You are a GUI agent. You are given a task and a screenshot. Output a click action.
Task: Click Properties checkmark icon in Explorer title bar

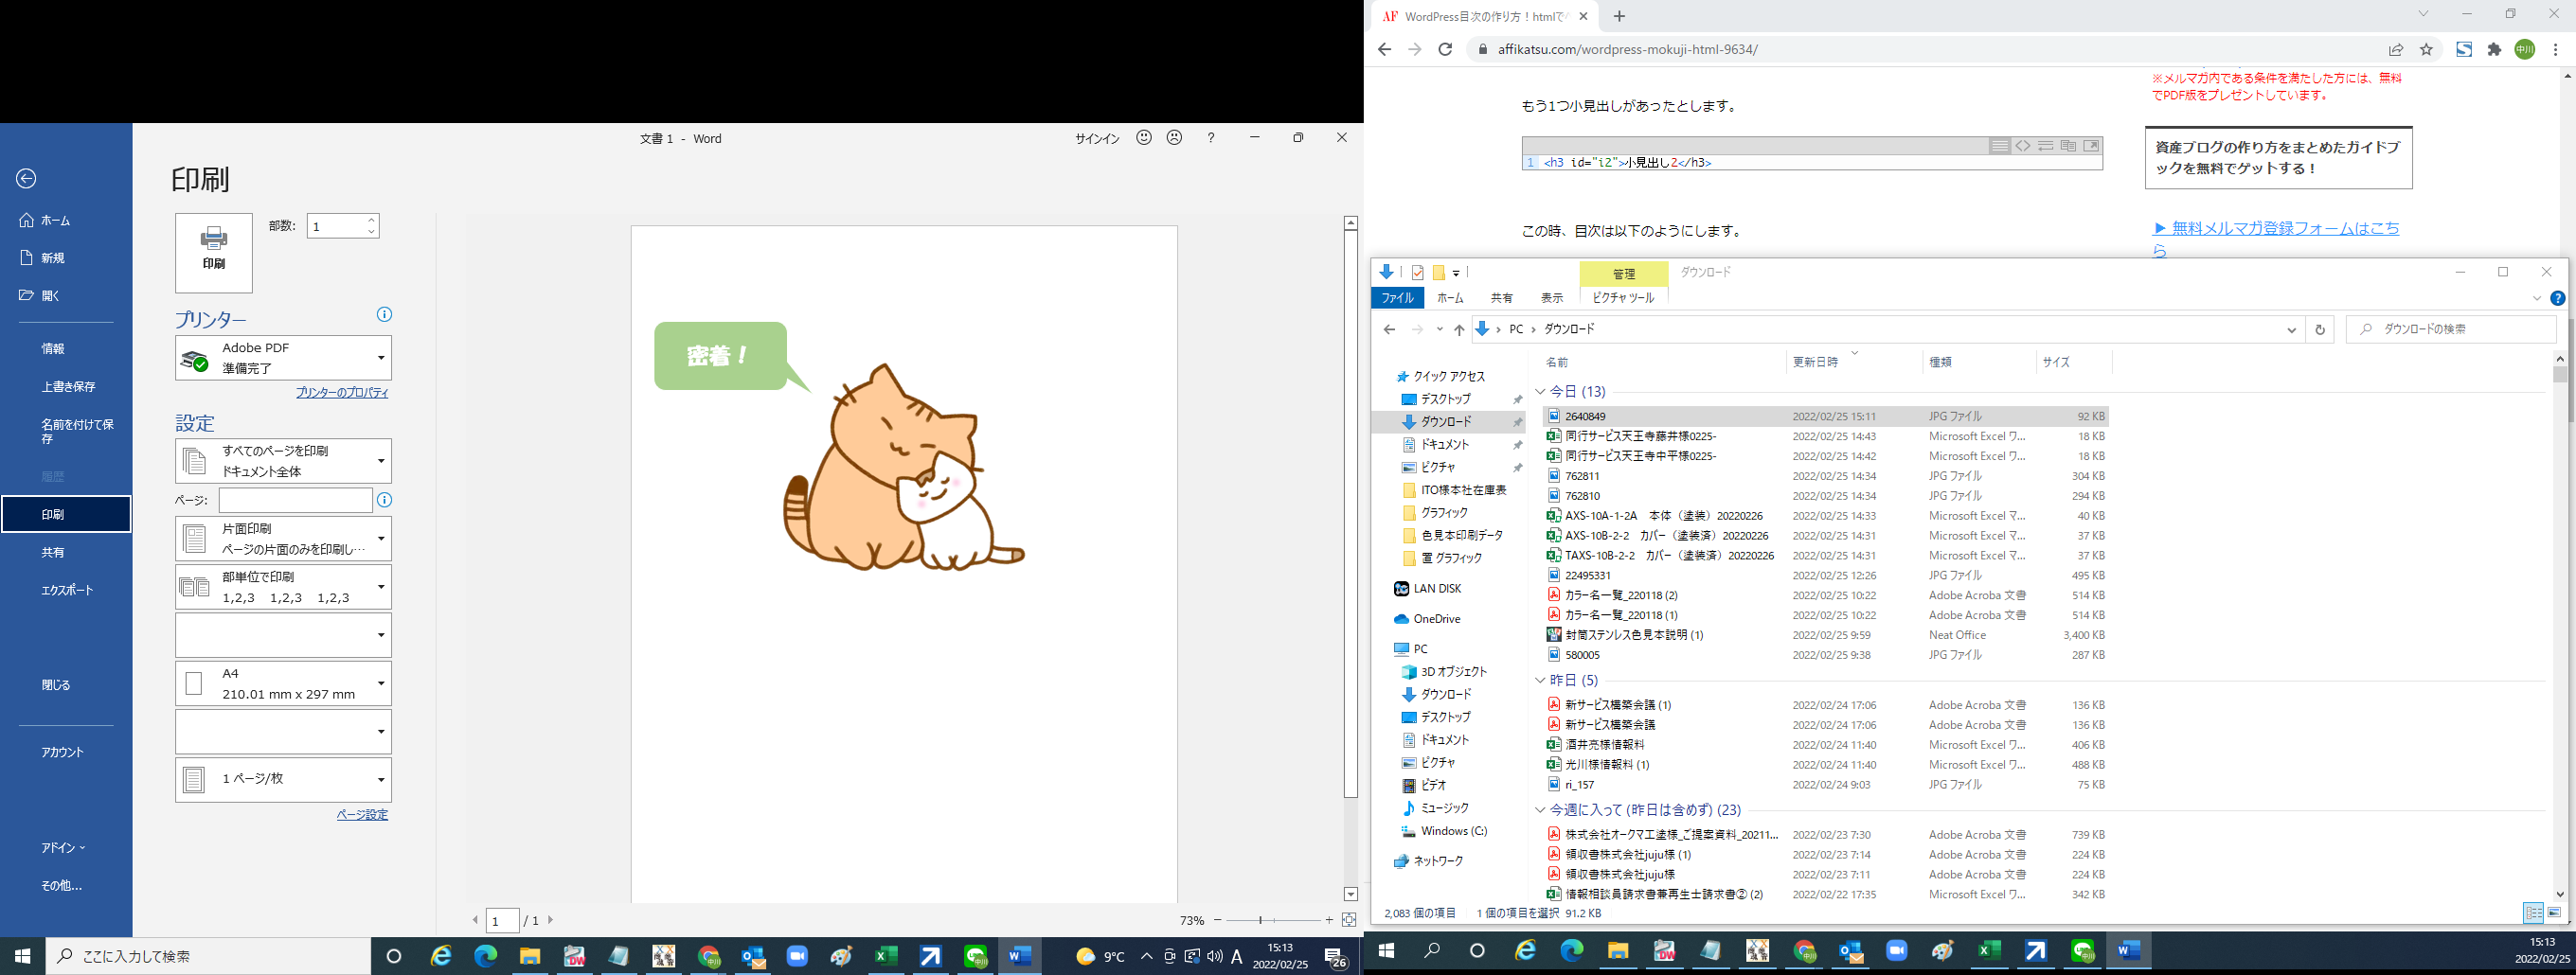pyautogui.click(x=1417, y=272)
